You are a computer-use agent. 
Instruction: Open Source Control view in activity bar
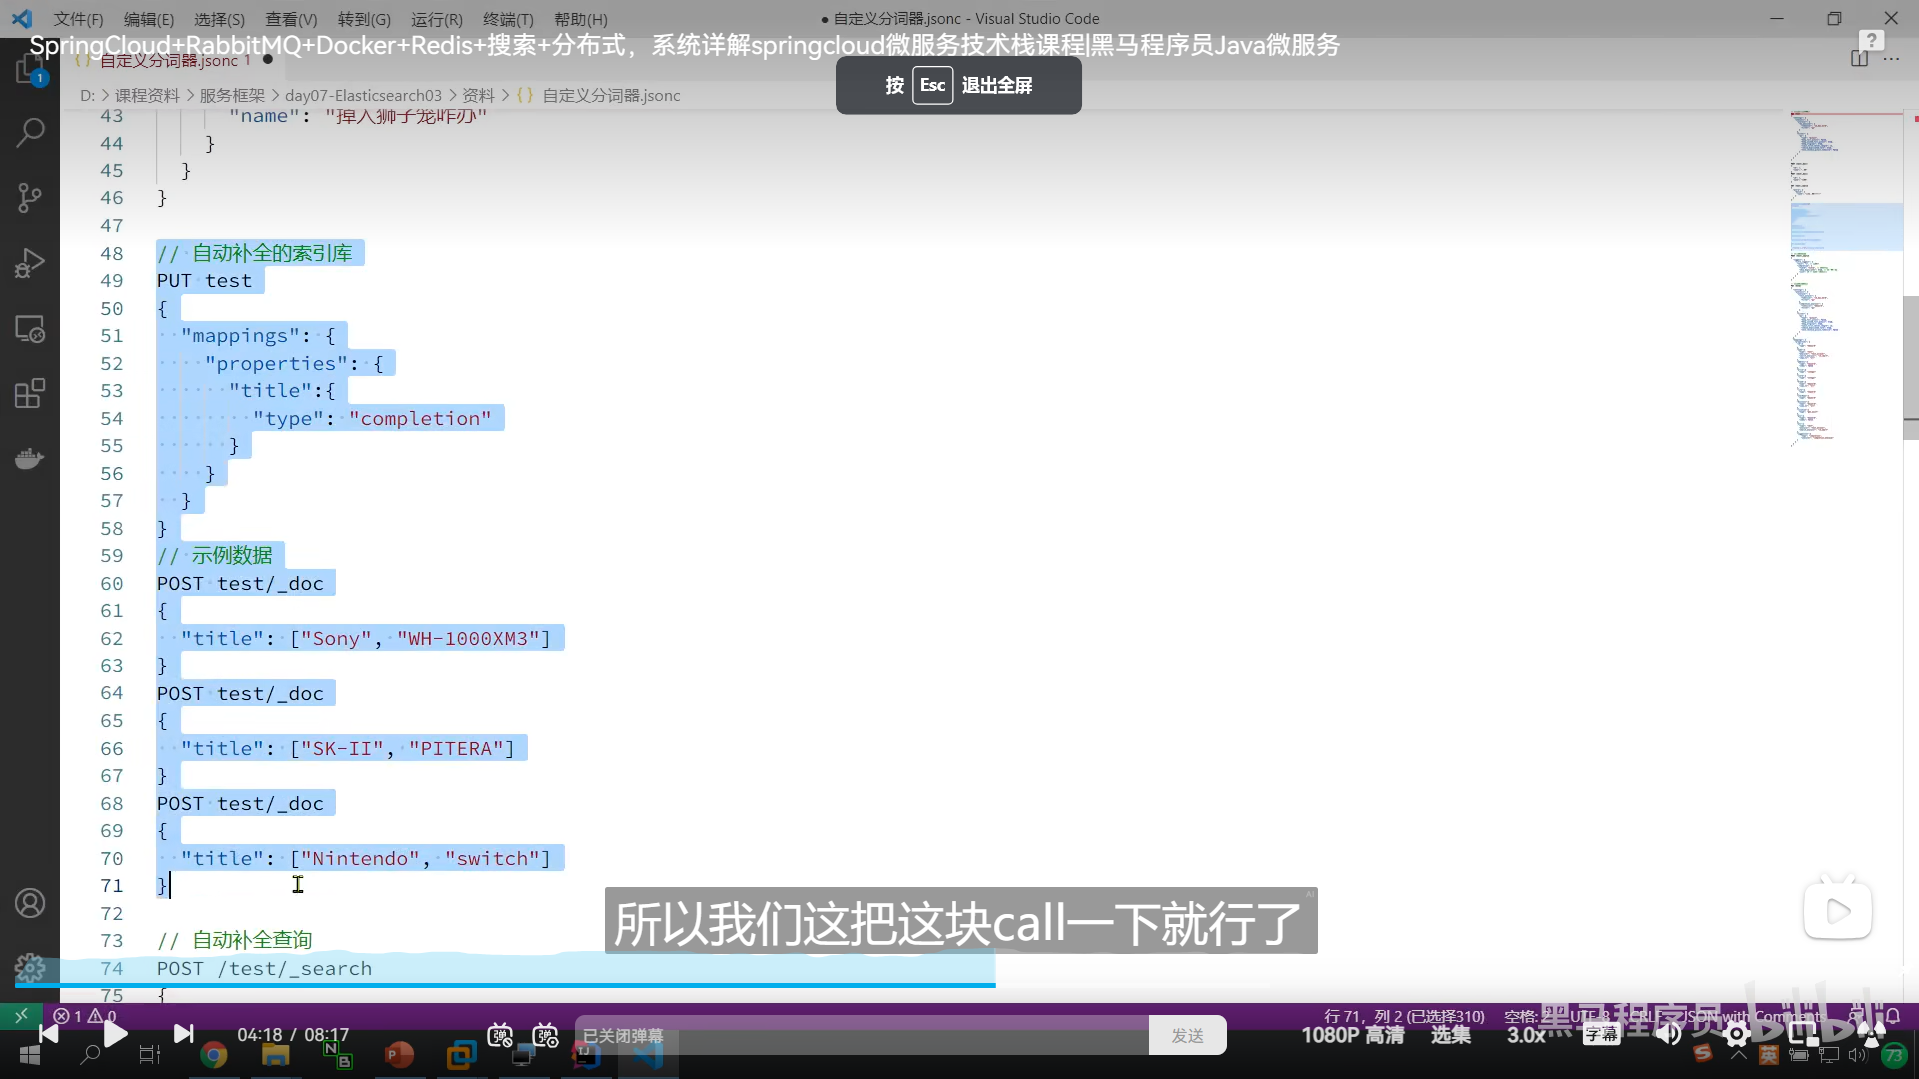click(30, 197)
